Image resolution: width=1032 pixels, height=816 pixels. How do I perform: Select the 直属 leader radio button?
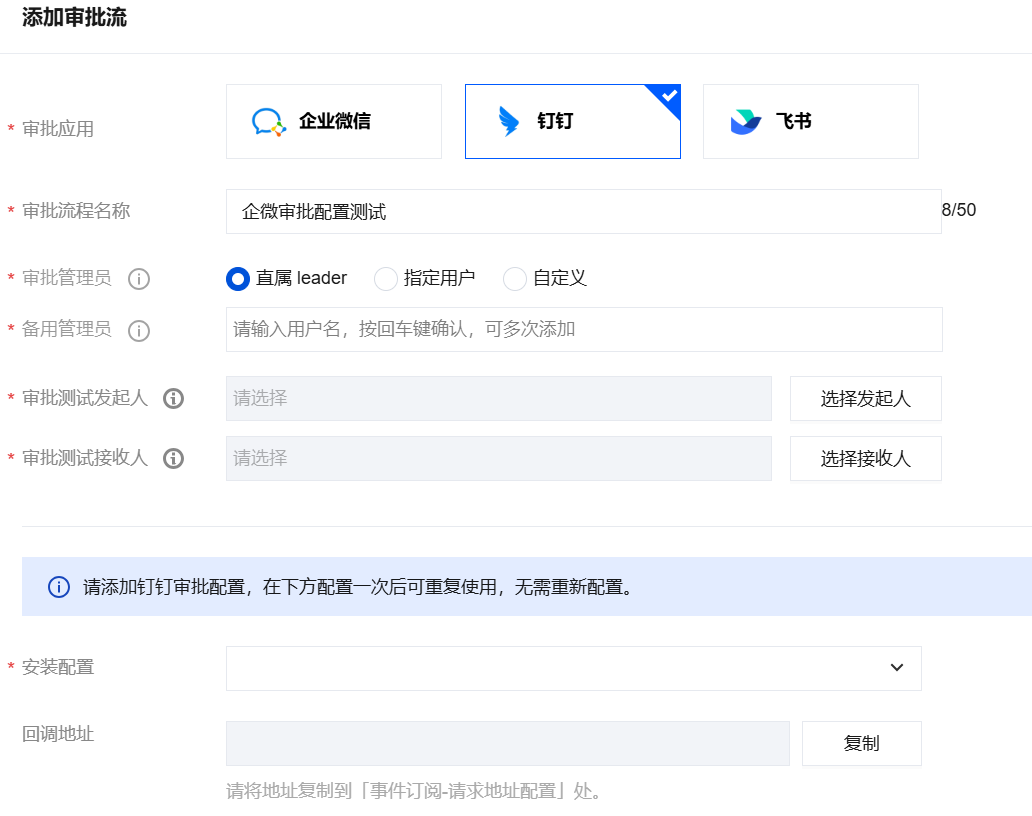pos(238,279)
